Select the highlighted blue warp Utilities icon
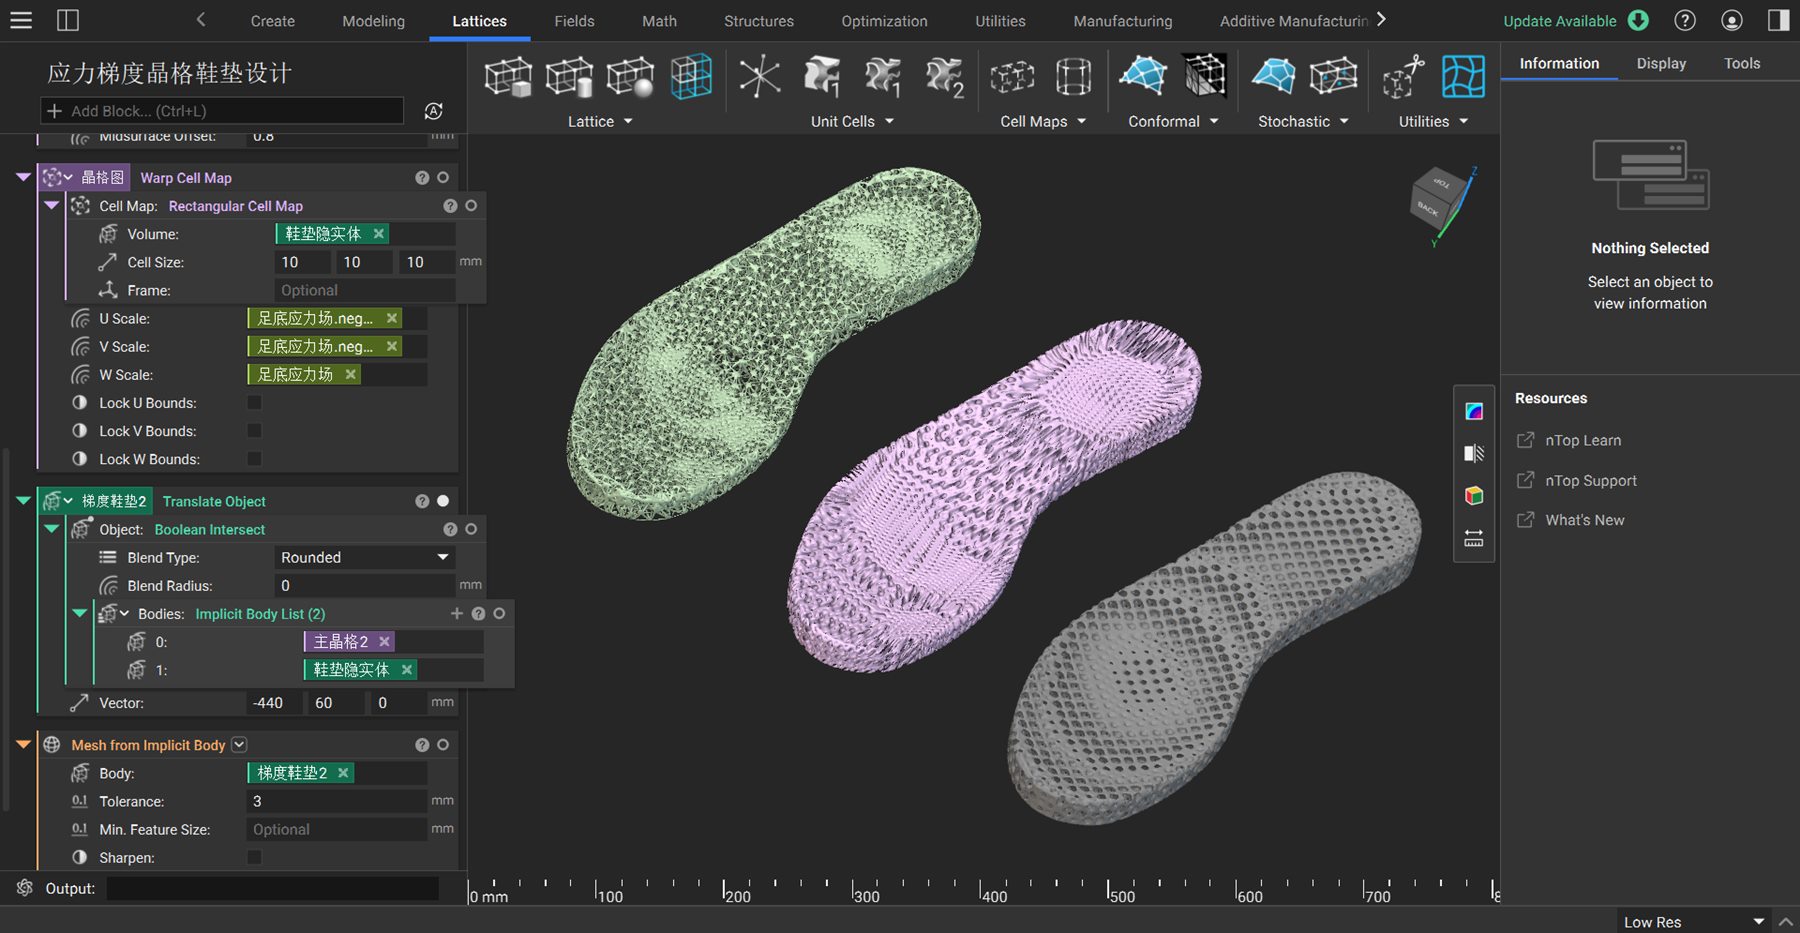Image resolution: width=1800 pixels, height=933 pixels. tap(1463, 77)
